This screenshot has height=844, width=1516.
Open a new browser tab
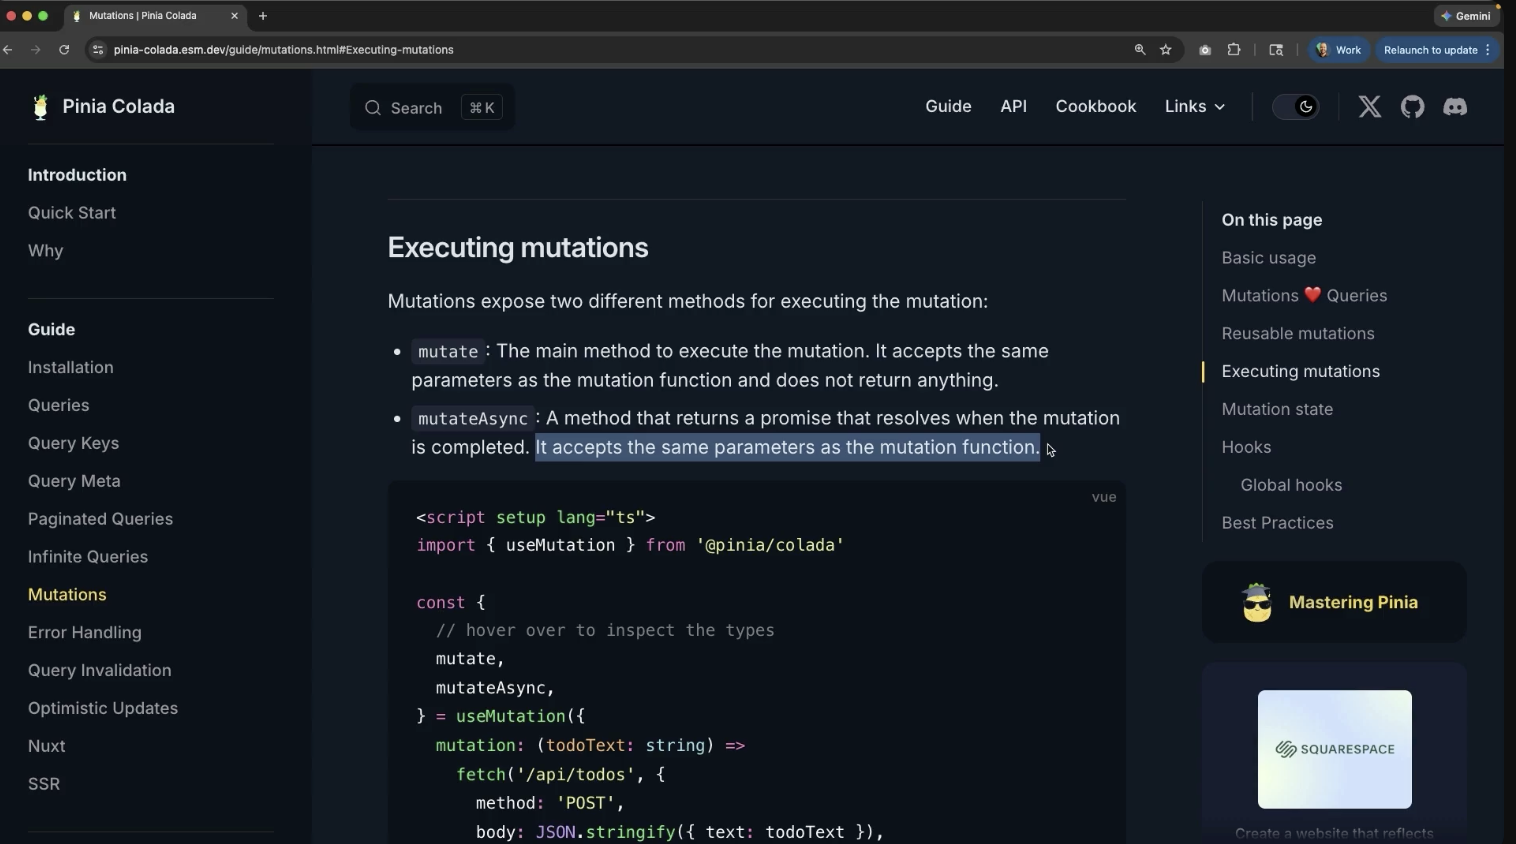click(x=263, y=16)
